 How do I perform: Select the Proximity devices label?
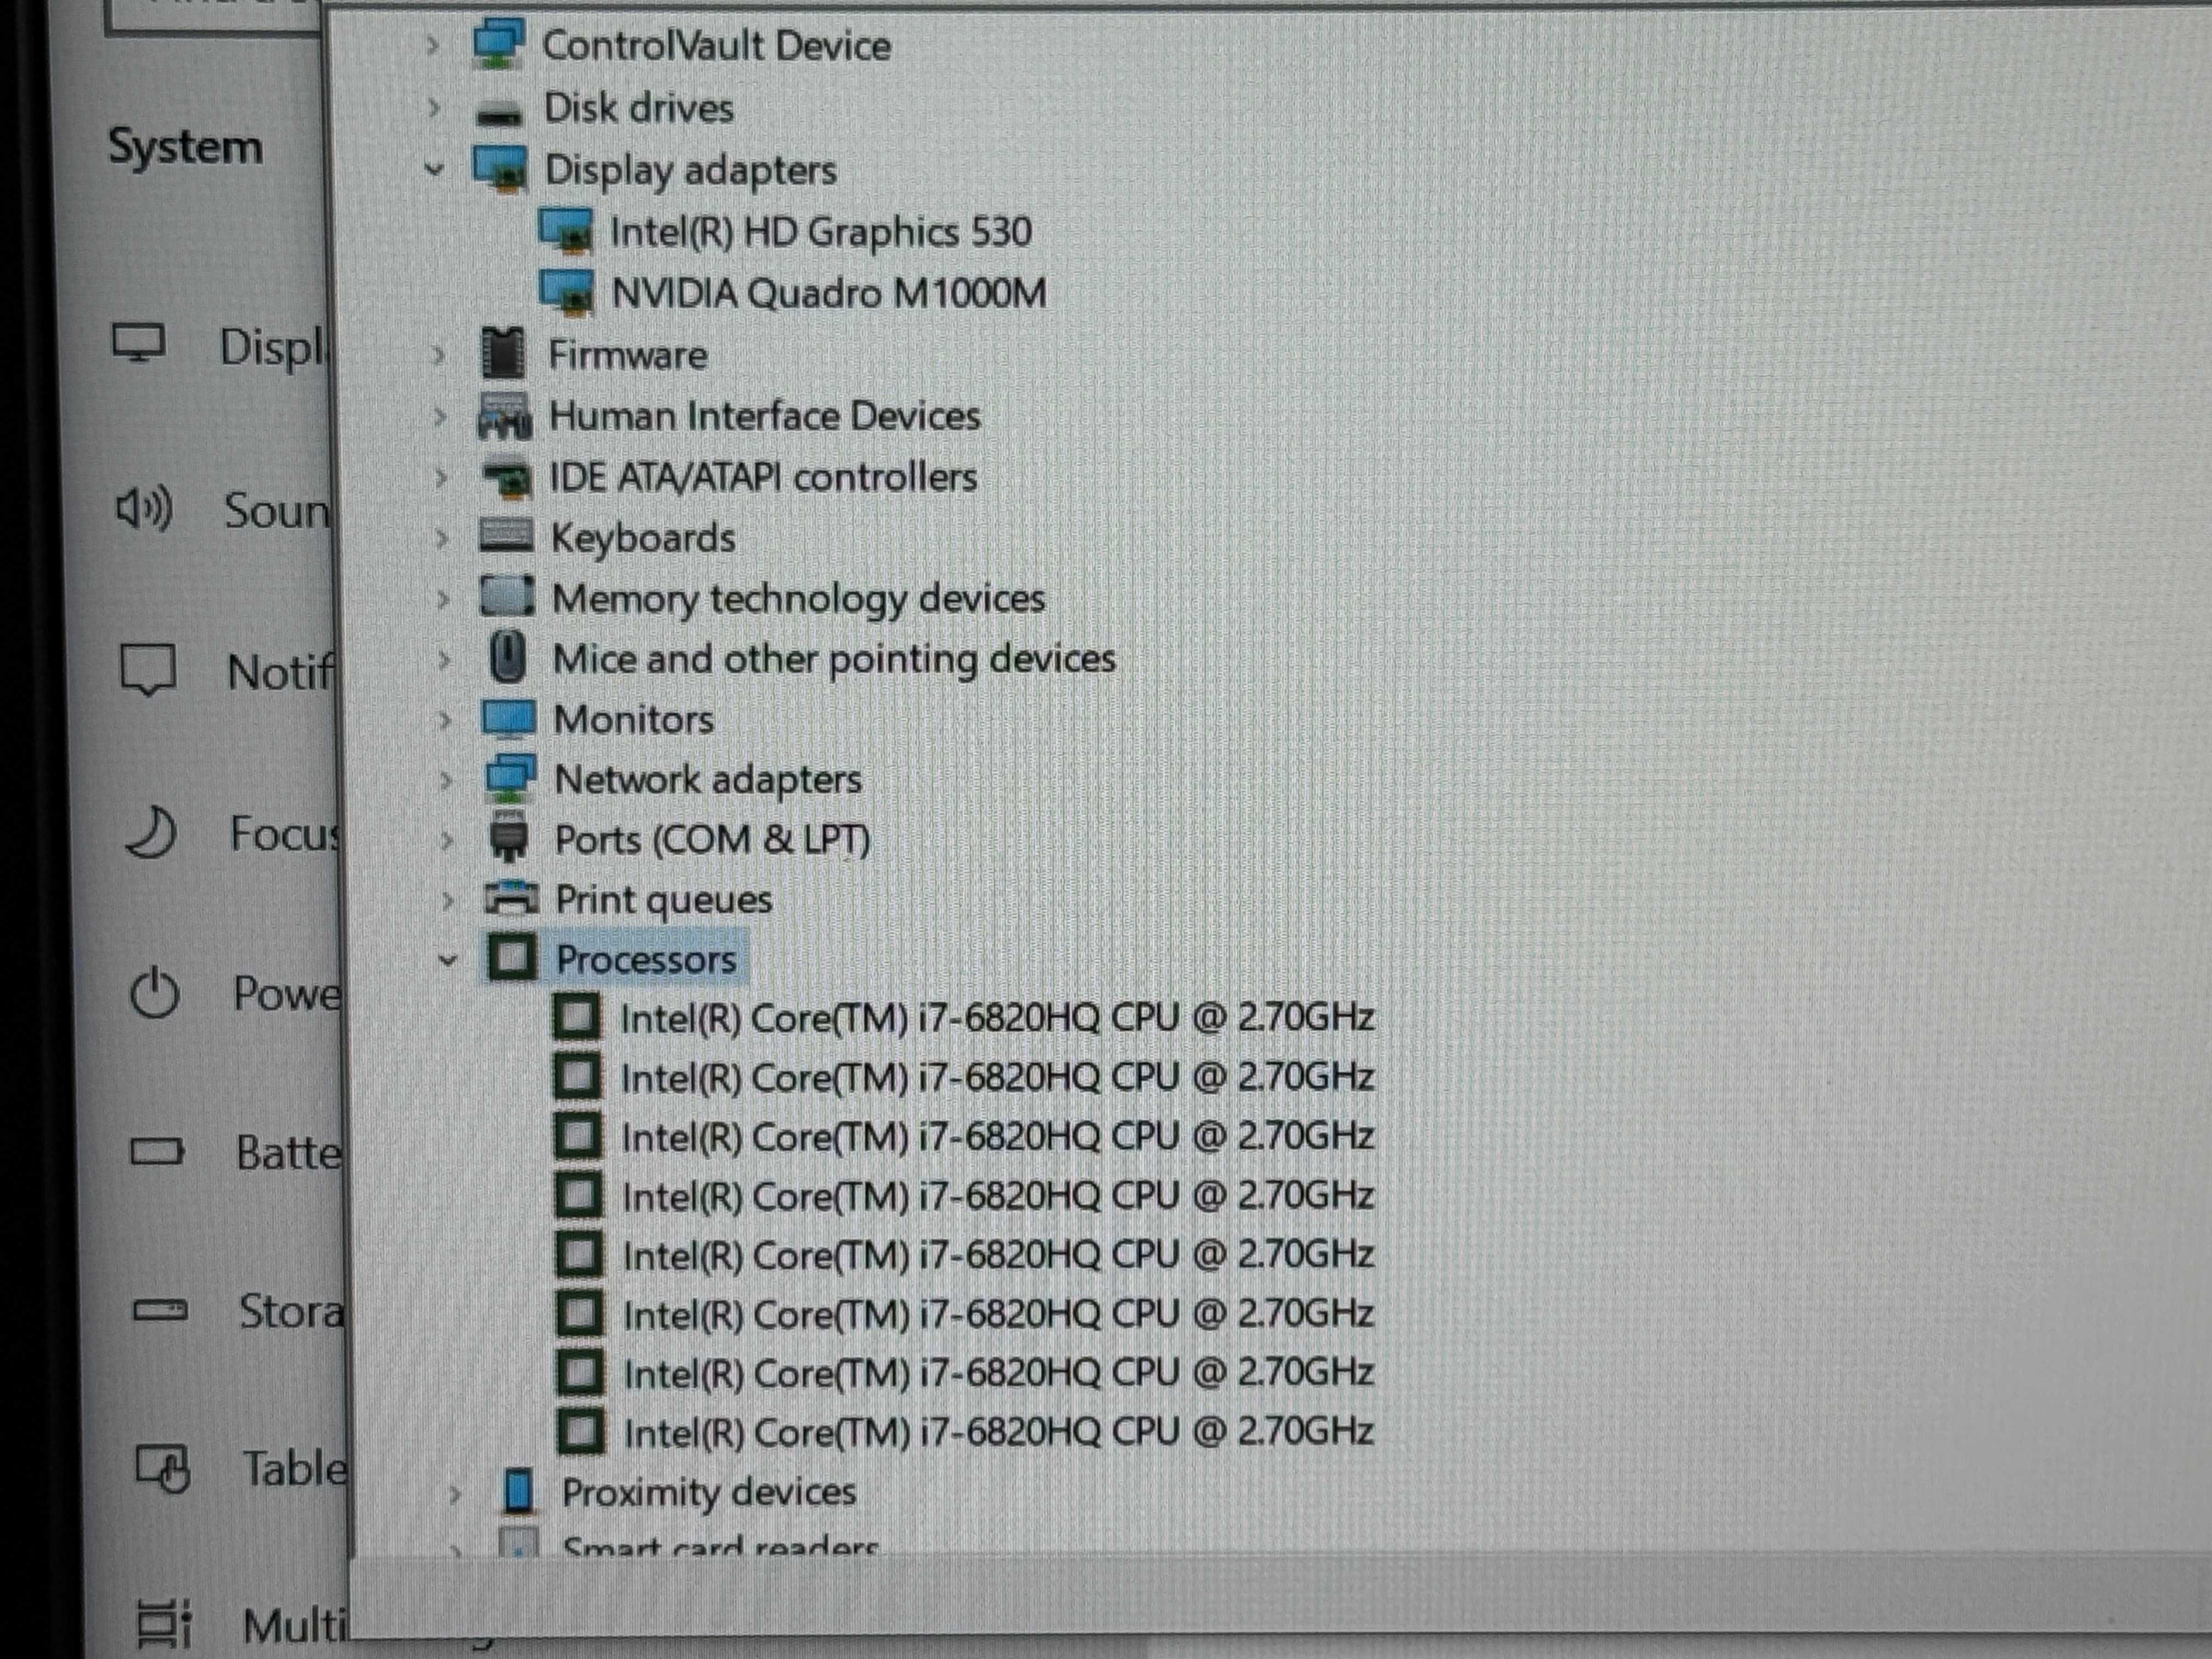click(709, 1492)
